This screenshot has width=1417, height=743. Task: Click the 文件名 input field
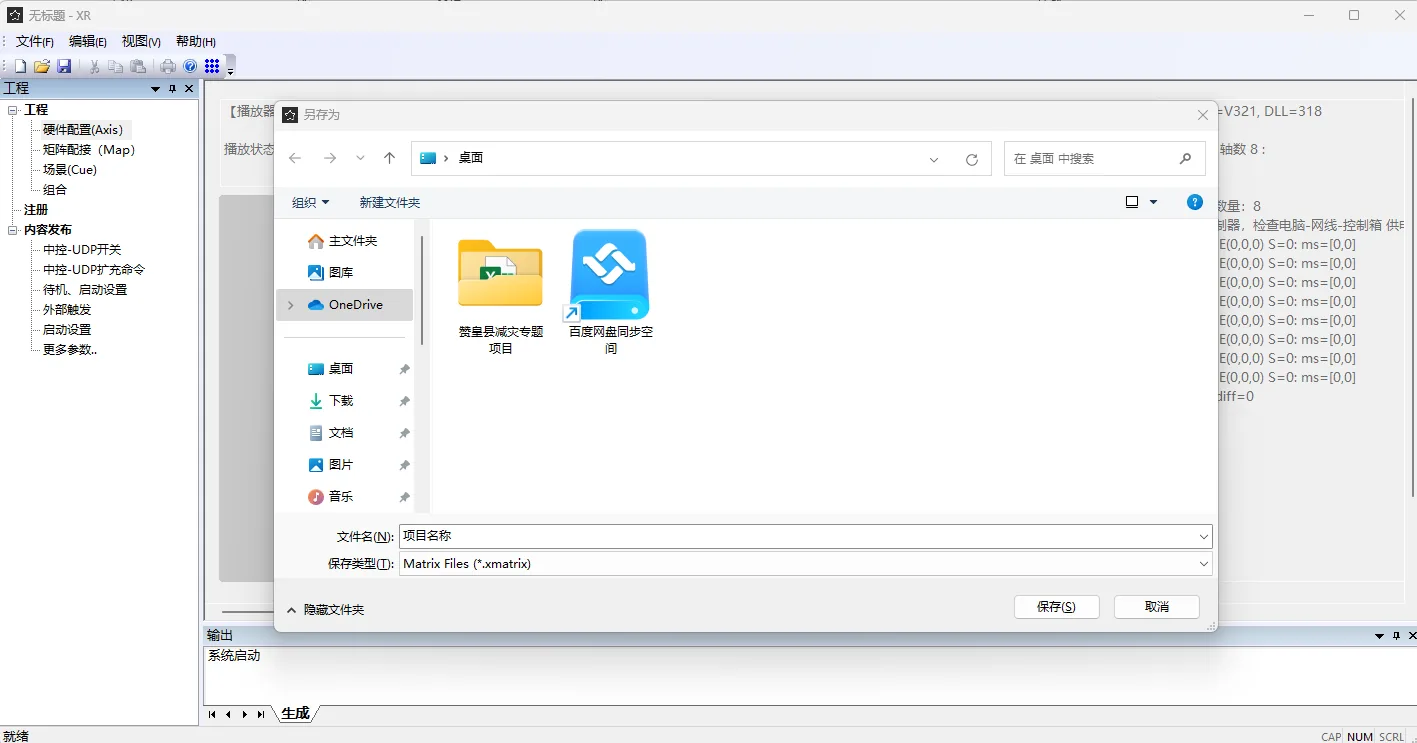(x=805, y=536)
